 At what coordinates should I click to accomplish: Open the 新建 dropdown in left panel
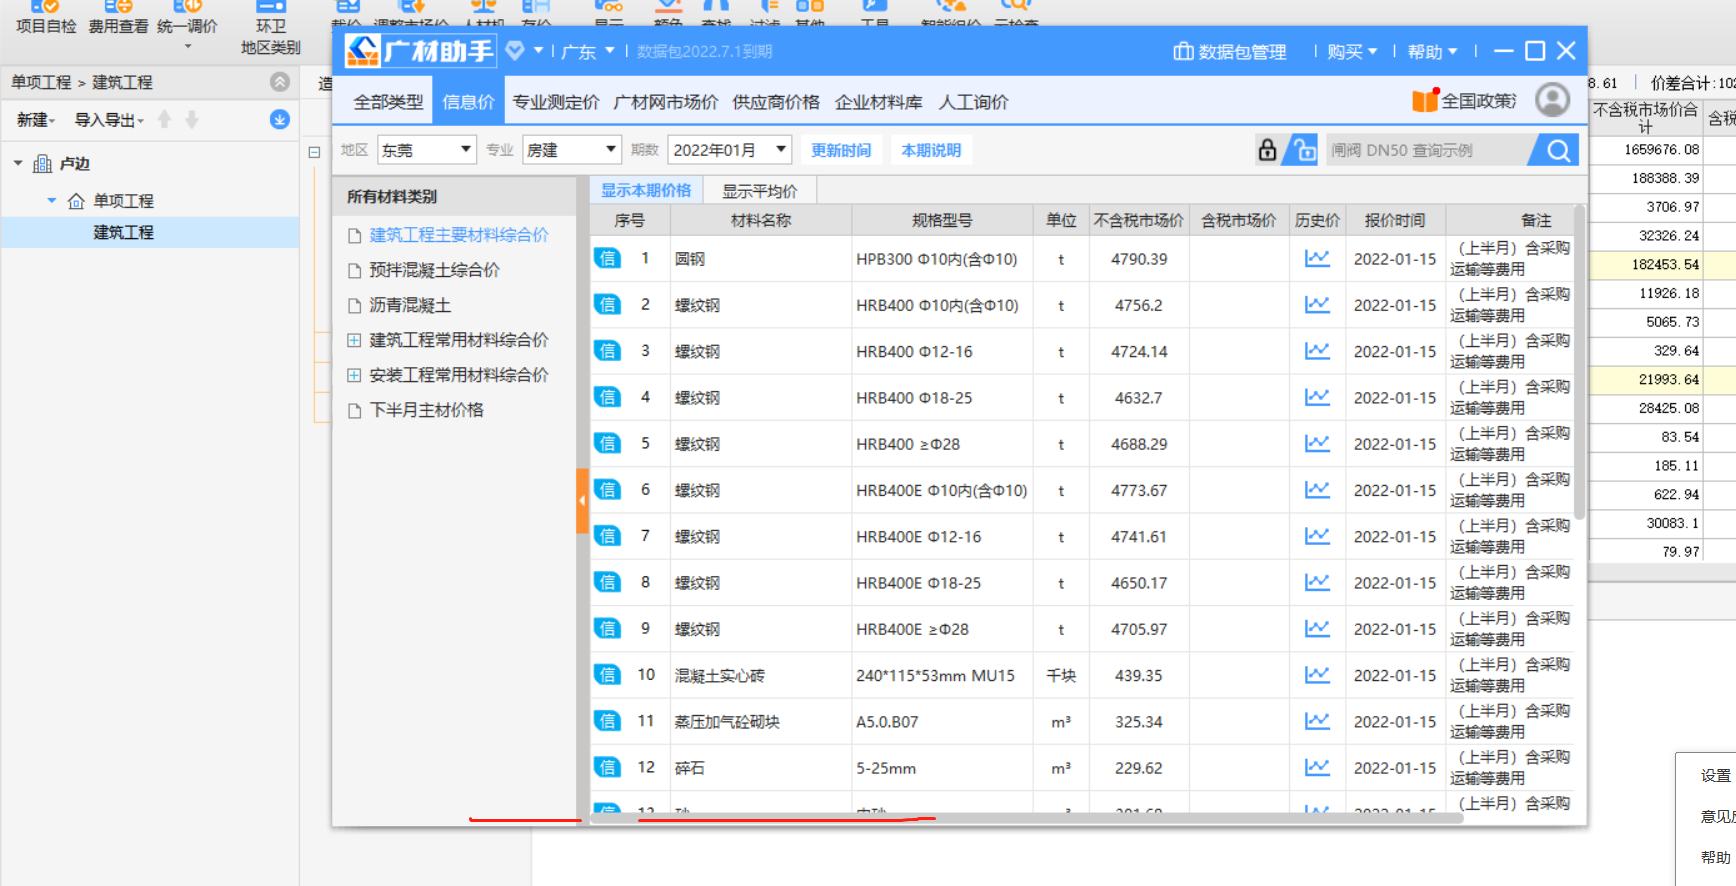36,120
